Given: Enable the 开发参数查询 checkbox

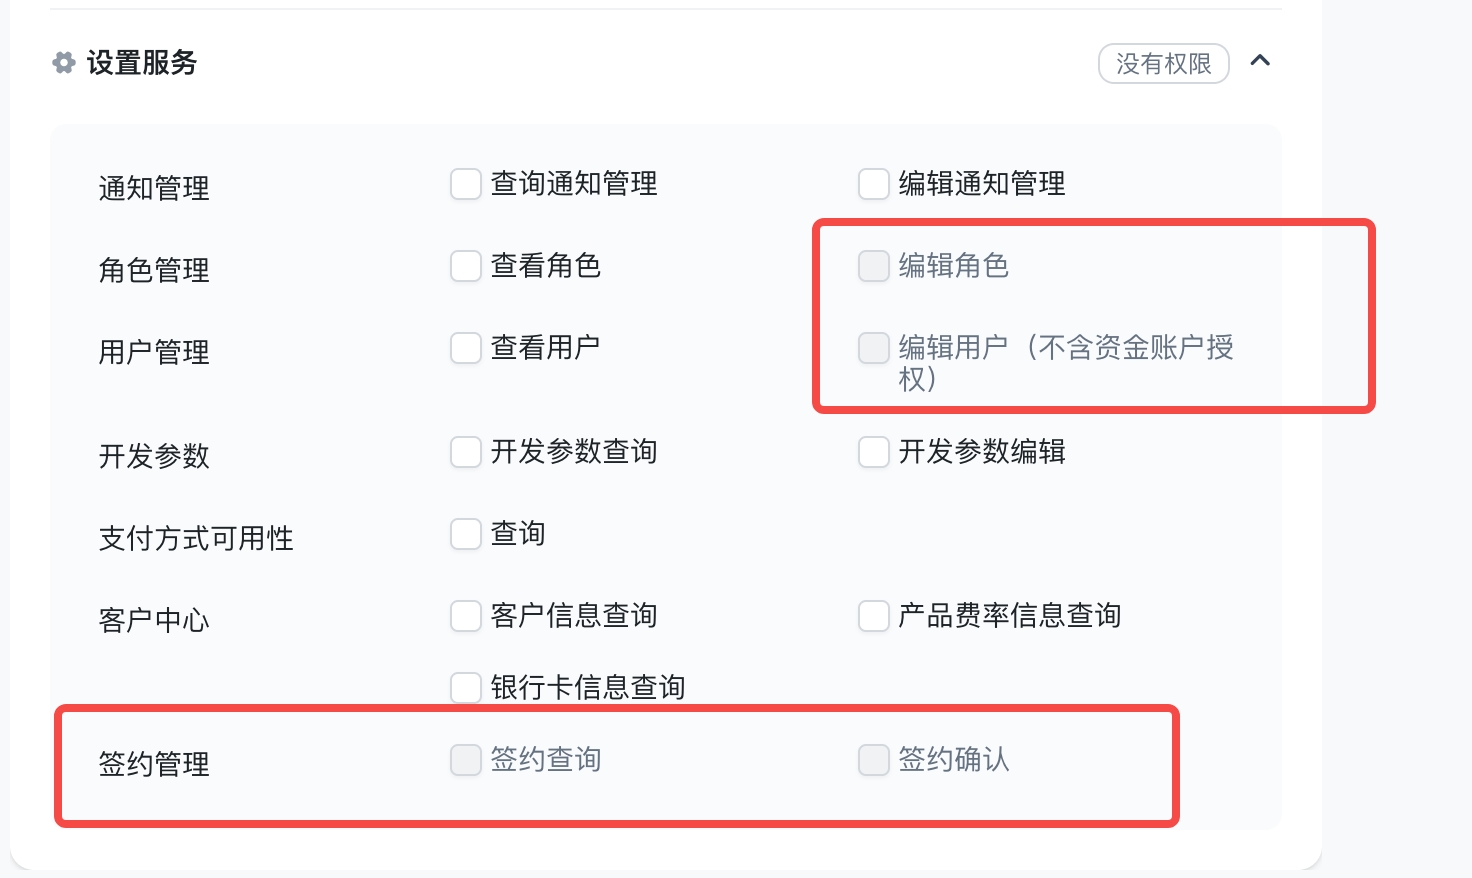Looking at the screenshot, I should point(466,452).
